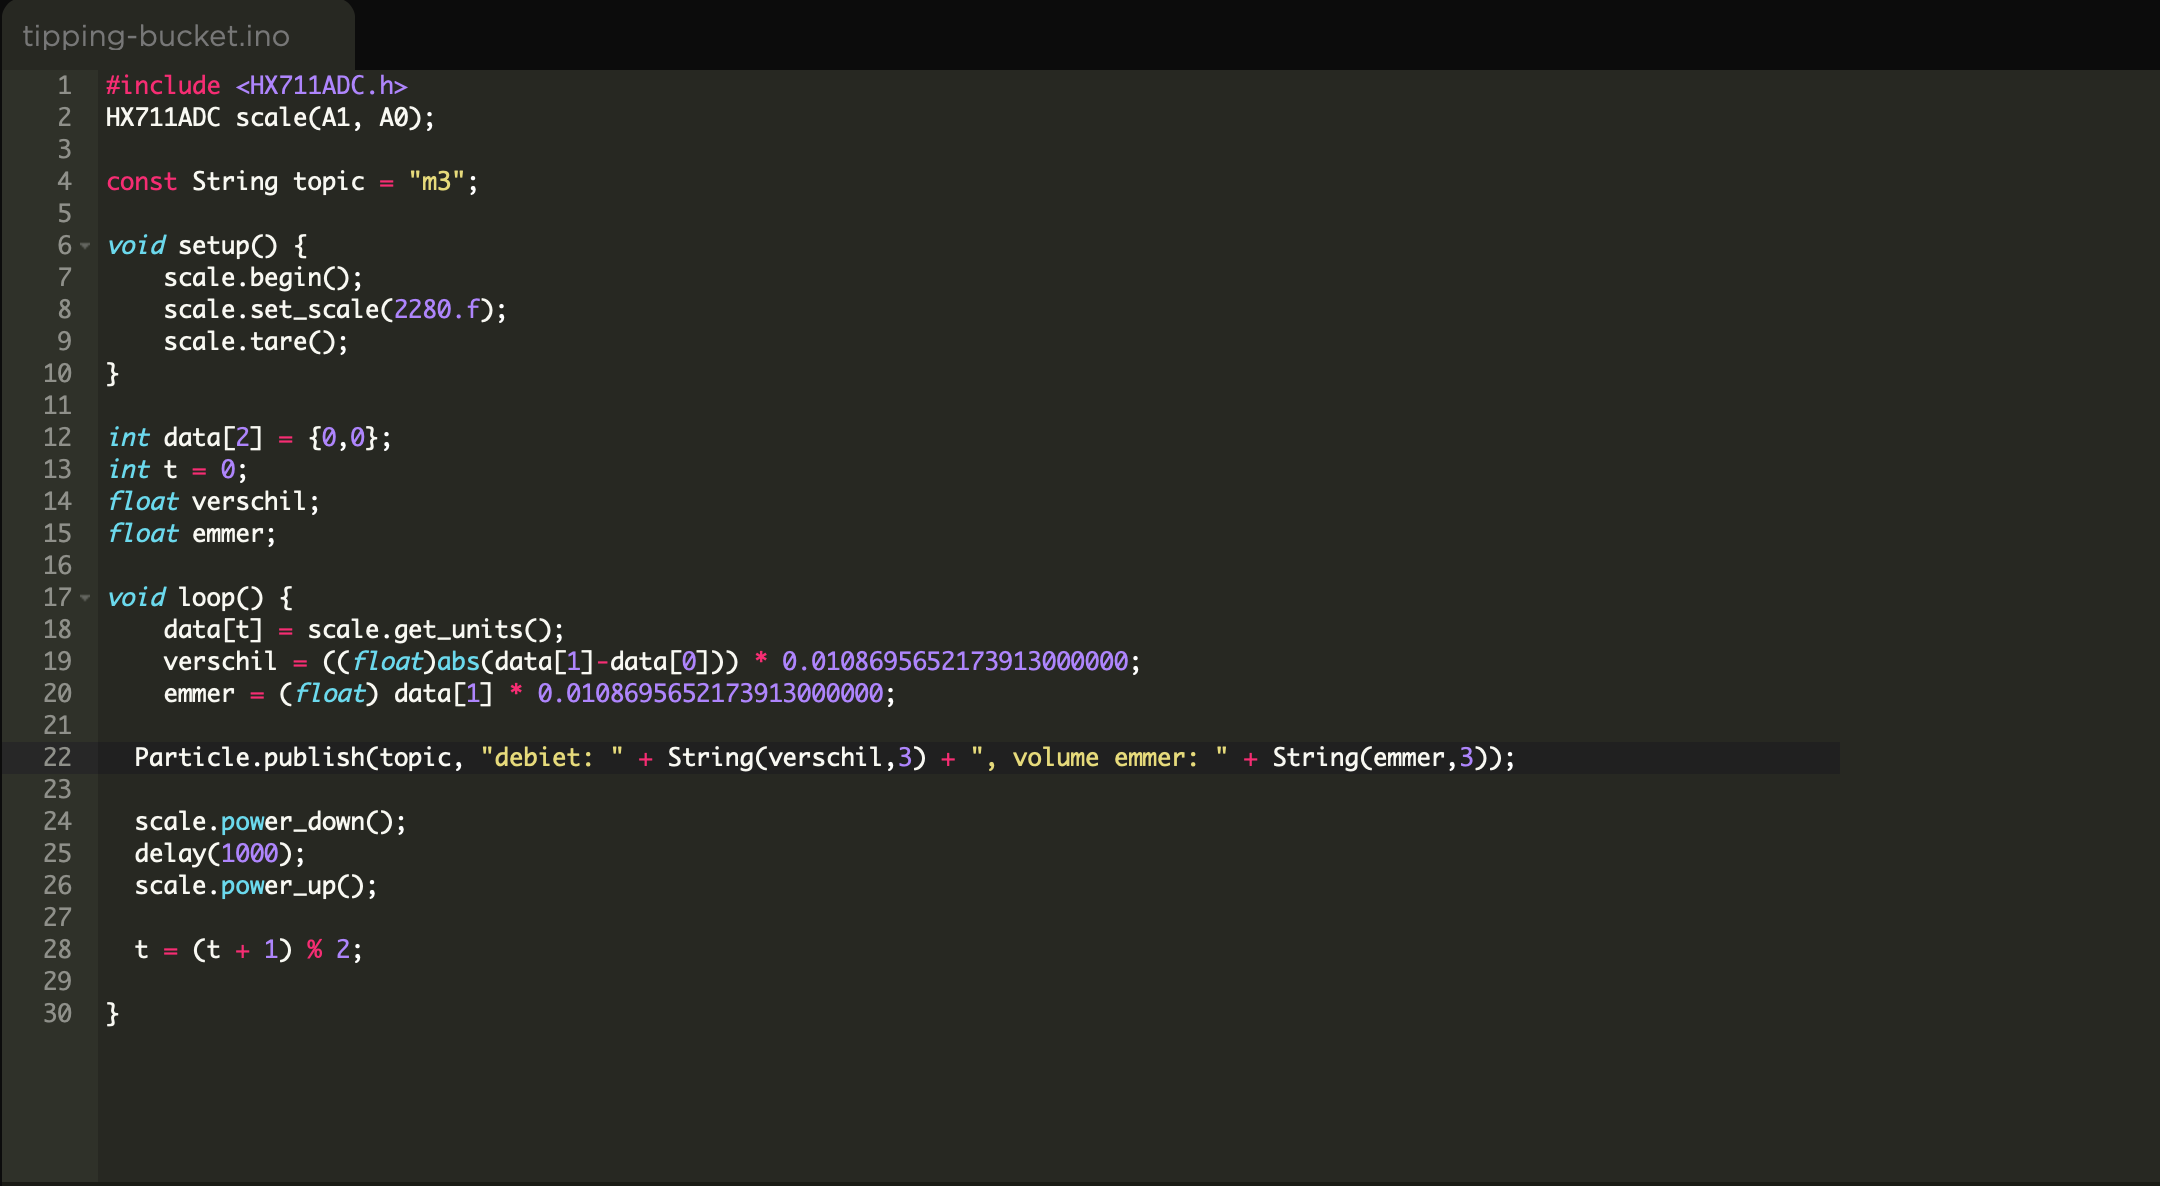Click the float verschil declaration
2160x1186 pixels.
coord(212,502)
